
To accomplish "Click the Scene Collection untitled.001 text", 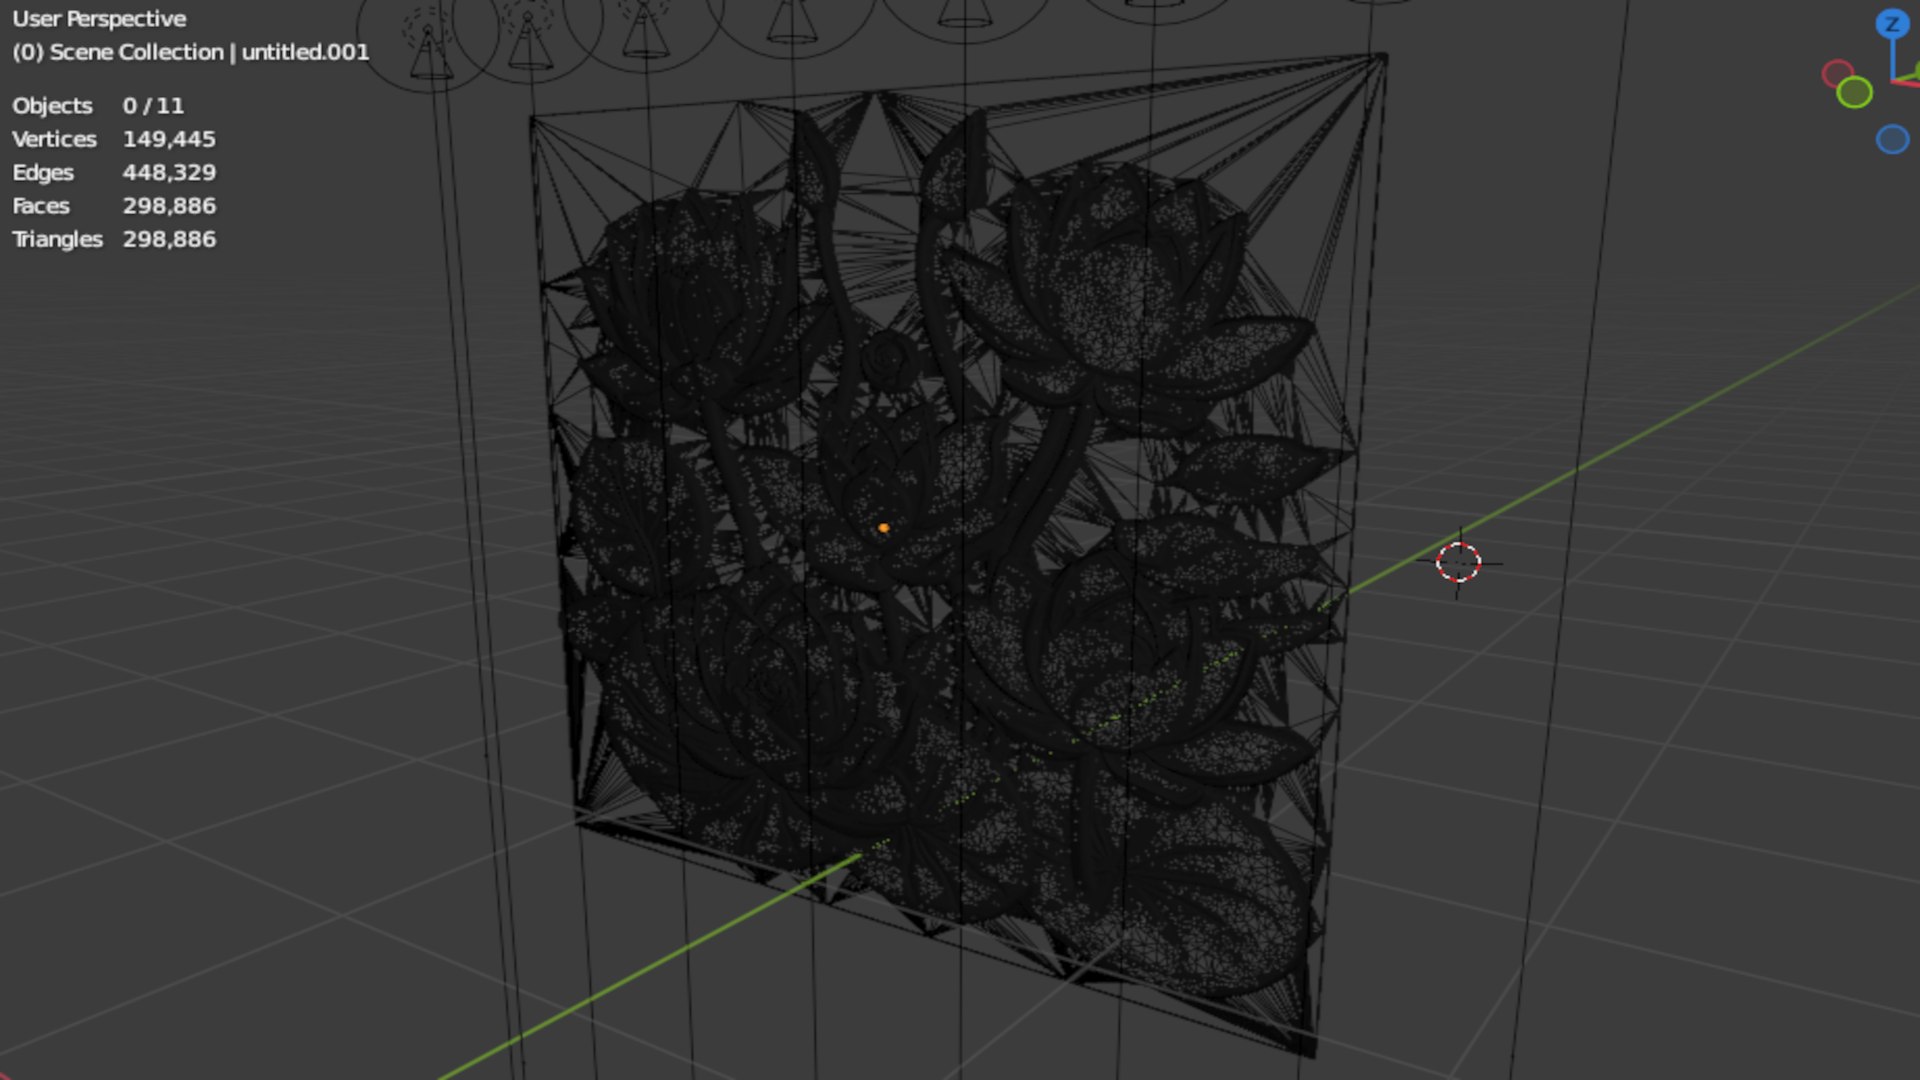I will point(190,52).
